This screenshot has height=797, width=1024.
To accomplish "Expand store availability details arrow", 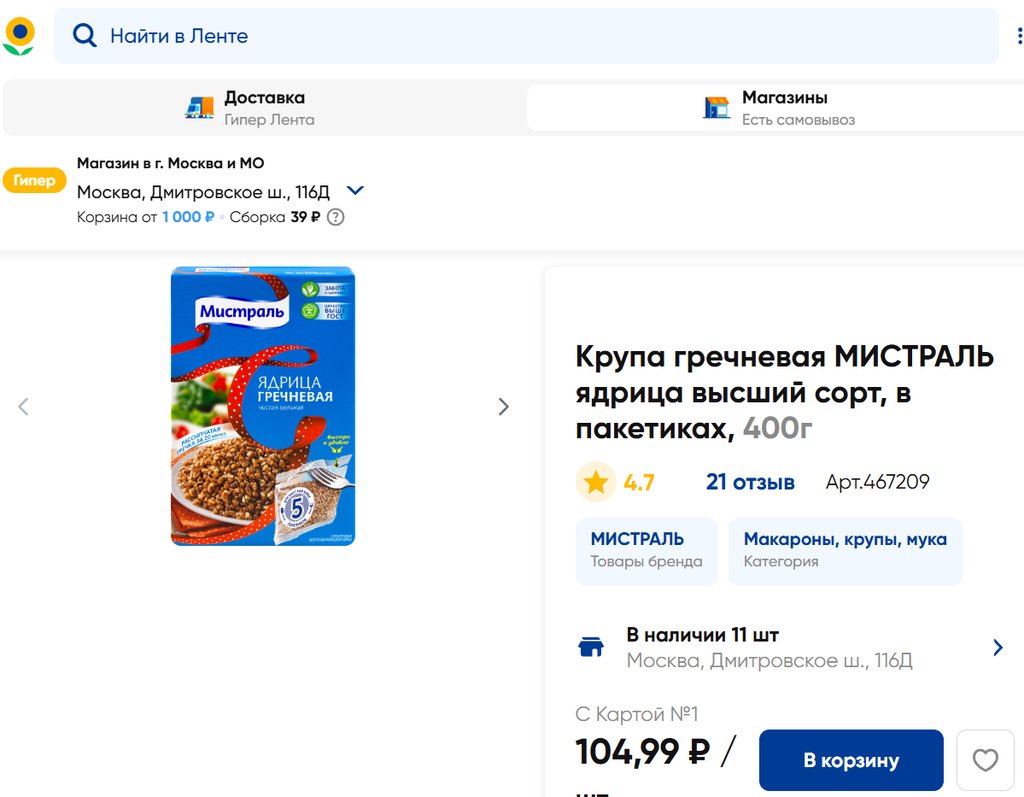I will coord(997,647).
